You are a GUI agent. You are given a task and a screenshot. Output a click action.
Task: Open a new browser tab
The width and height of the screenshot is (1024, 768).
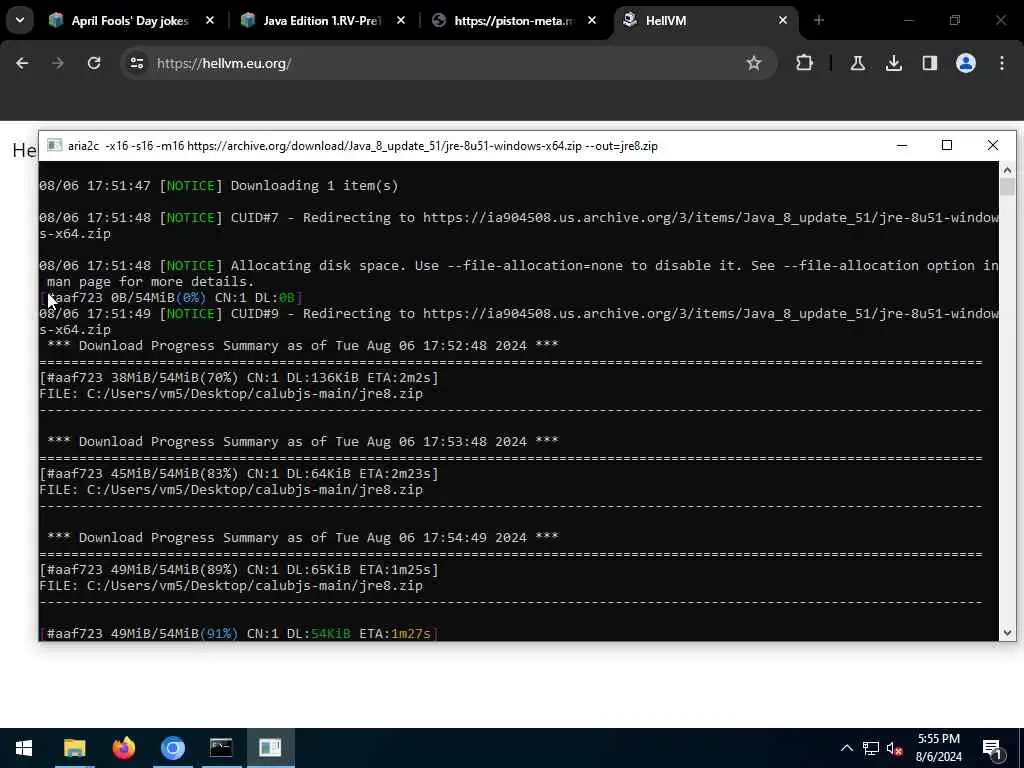tap(819, 21)
